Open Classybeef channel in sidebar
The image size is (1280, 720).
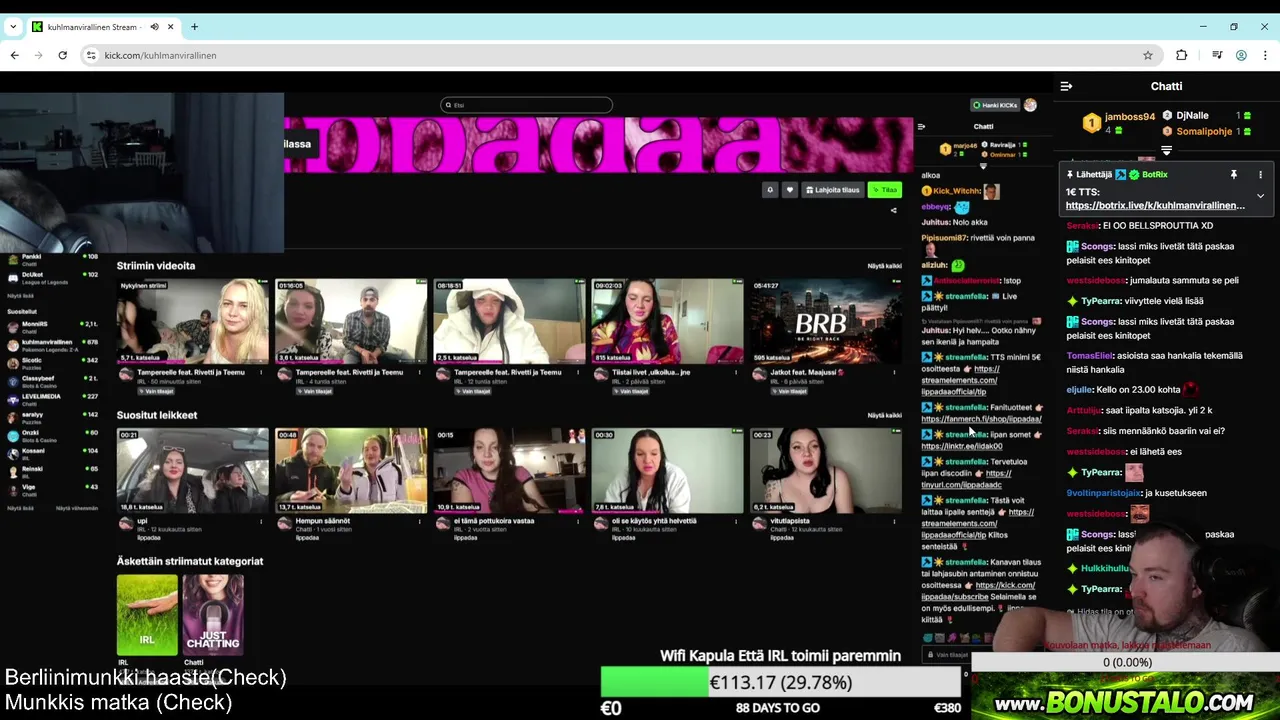[x=53, y=380]
